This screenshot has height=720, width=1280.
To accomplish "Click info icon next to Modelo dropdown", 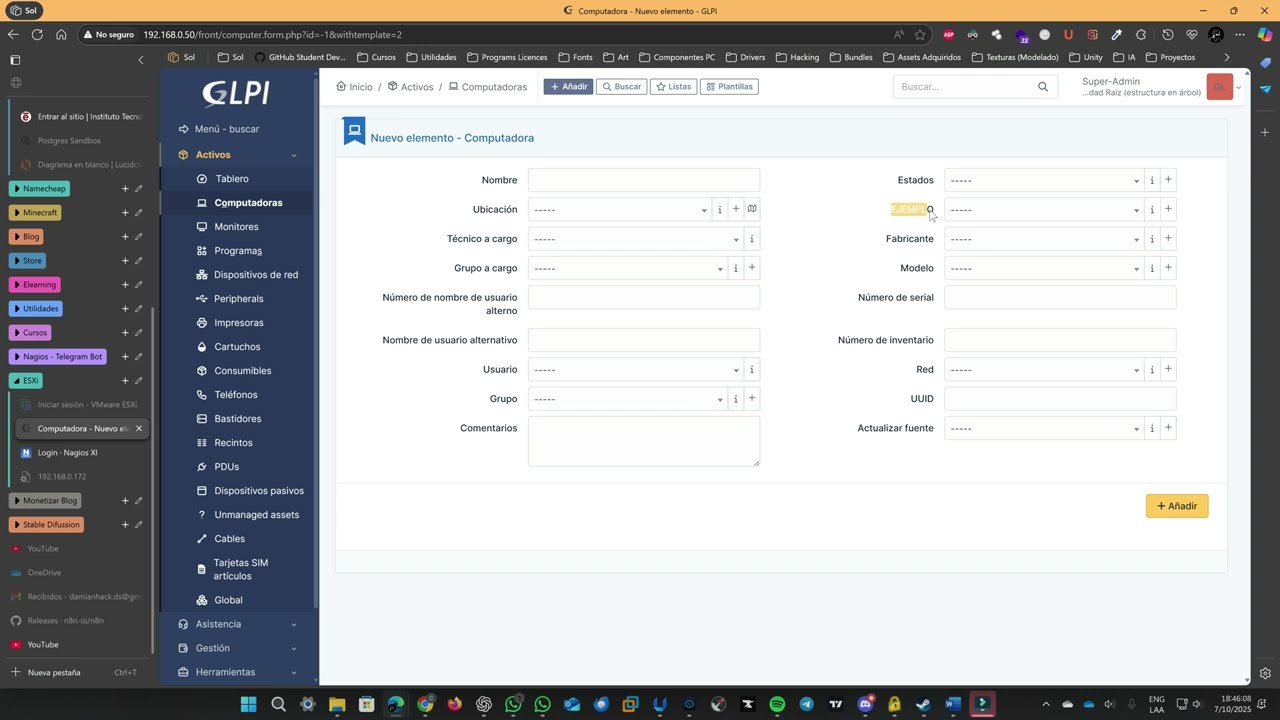I will (1152, 268).
